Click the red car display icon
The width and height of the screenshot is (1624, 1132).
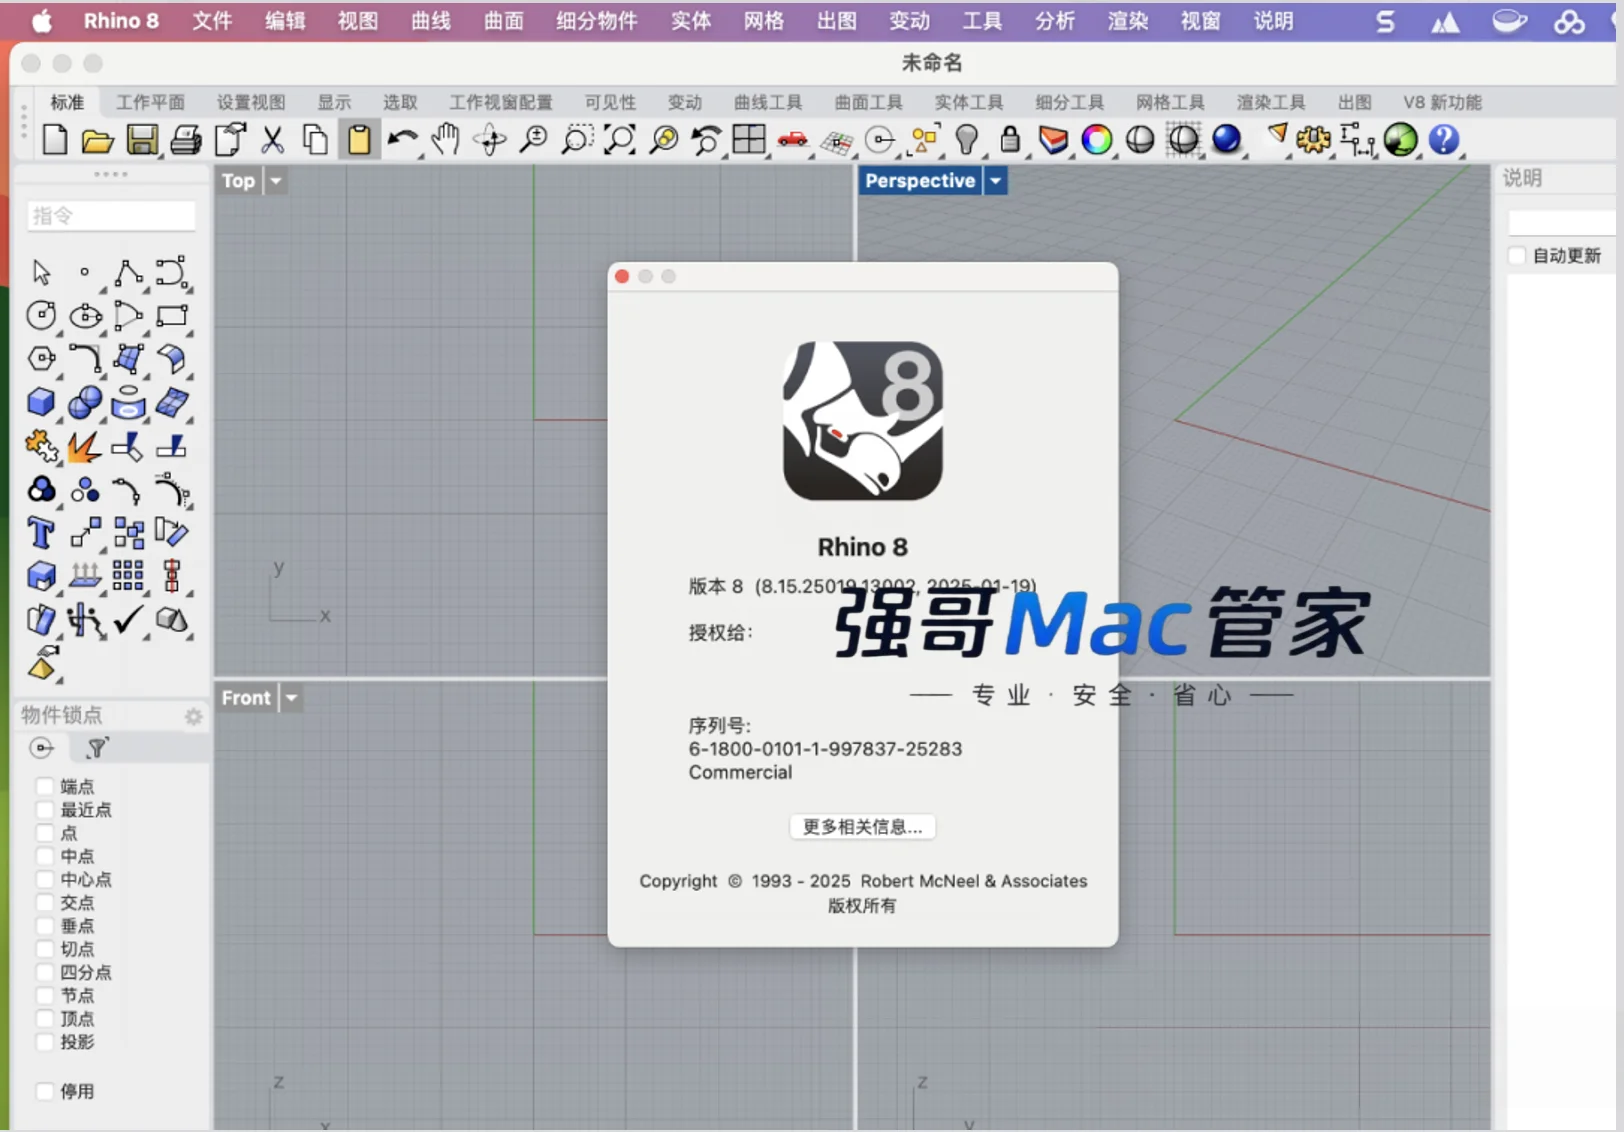click(793, 140)
